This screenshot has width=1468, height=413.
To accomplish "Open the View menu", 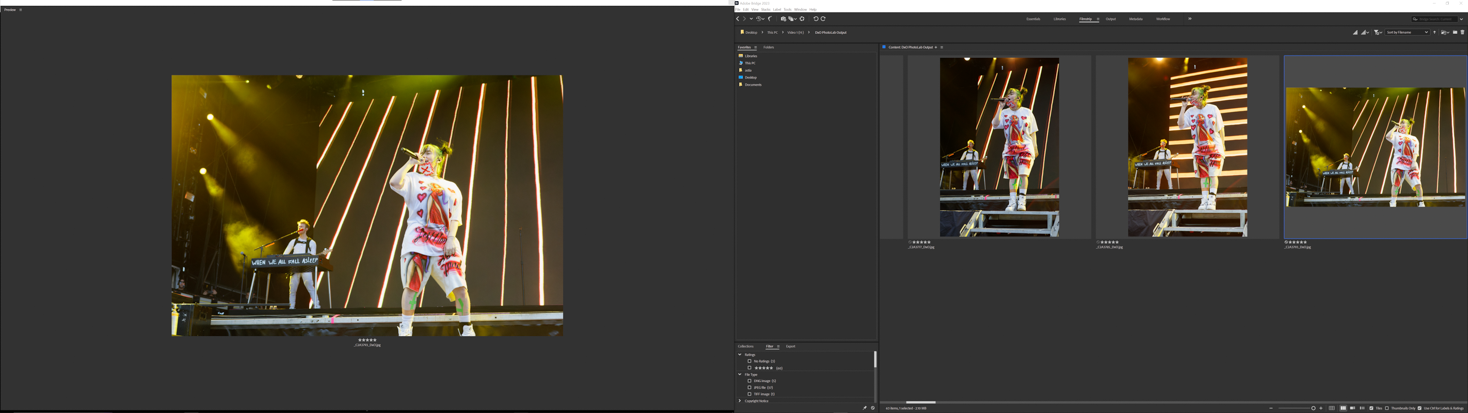I will tap(755, 9).
